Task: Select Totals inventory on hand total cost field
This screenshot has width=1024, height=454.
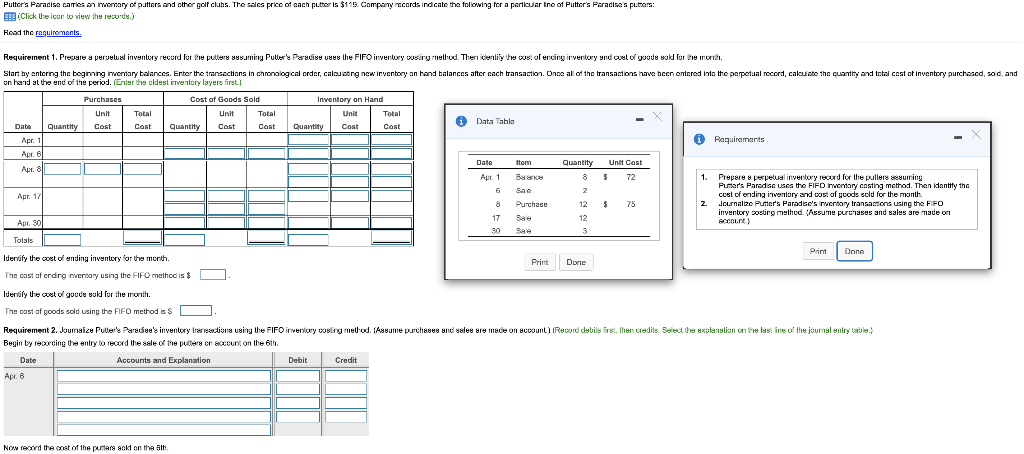Action: (x=392, y=240)
